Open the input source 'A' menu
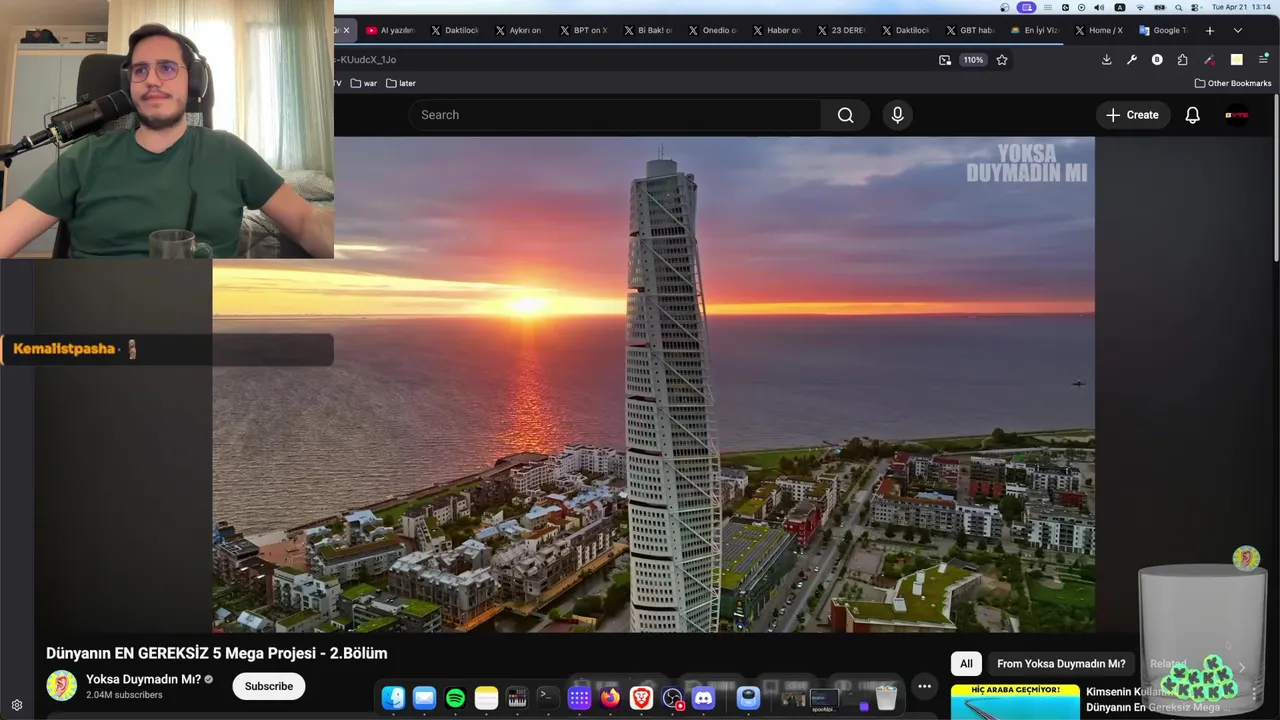This screenshot has width=1280, height=720. coord(1119,7)
